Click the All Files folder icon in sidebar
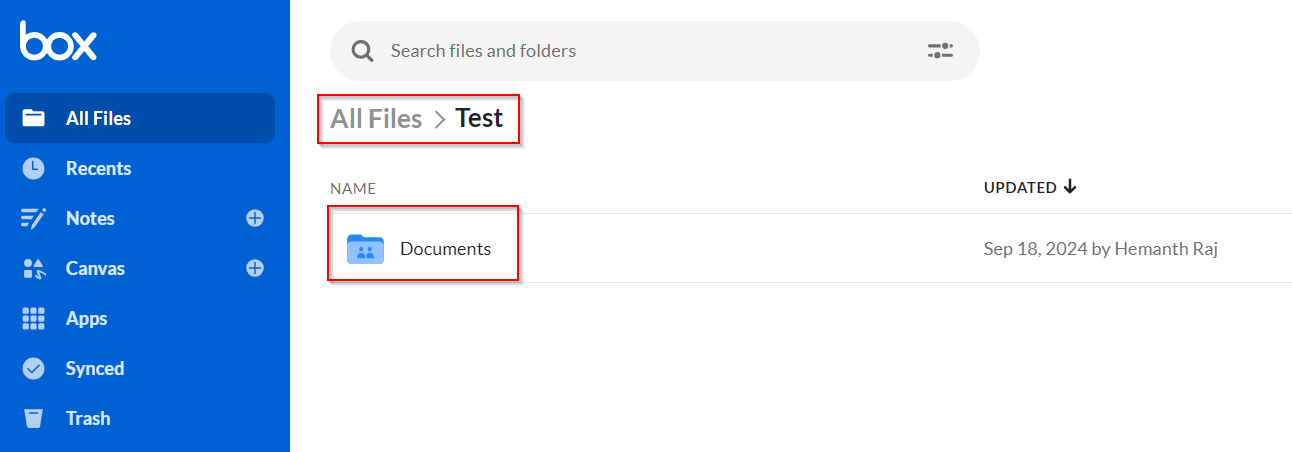 click(34, 118)
